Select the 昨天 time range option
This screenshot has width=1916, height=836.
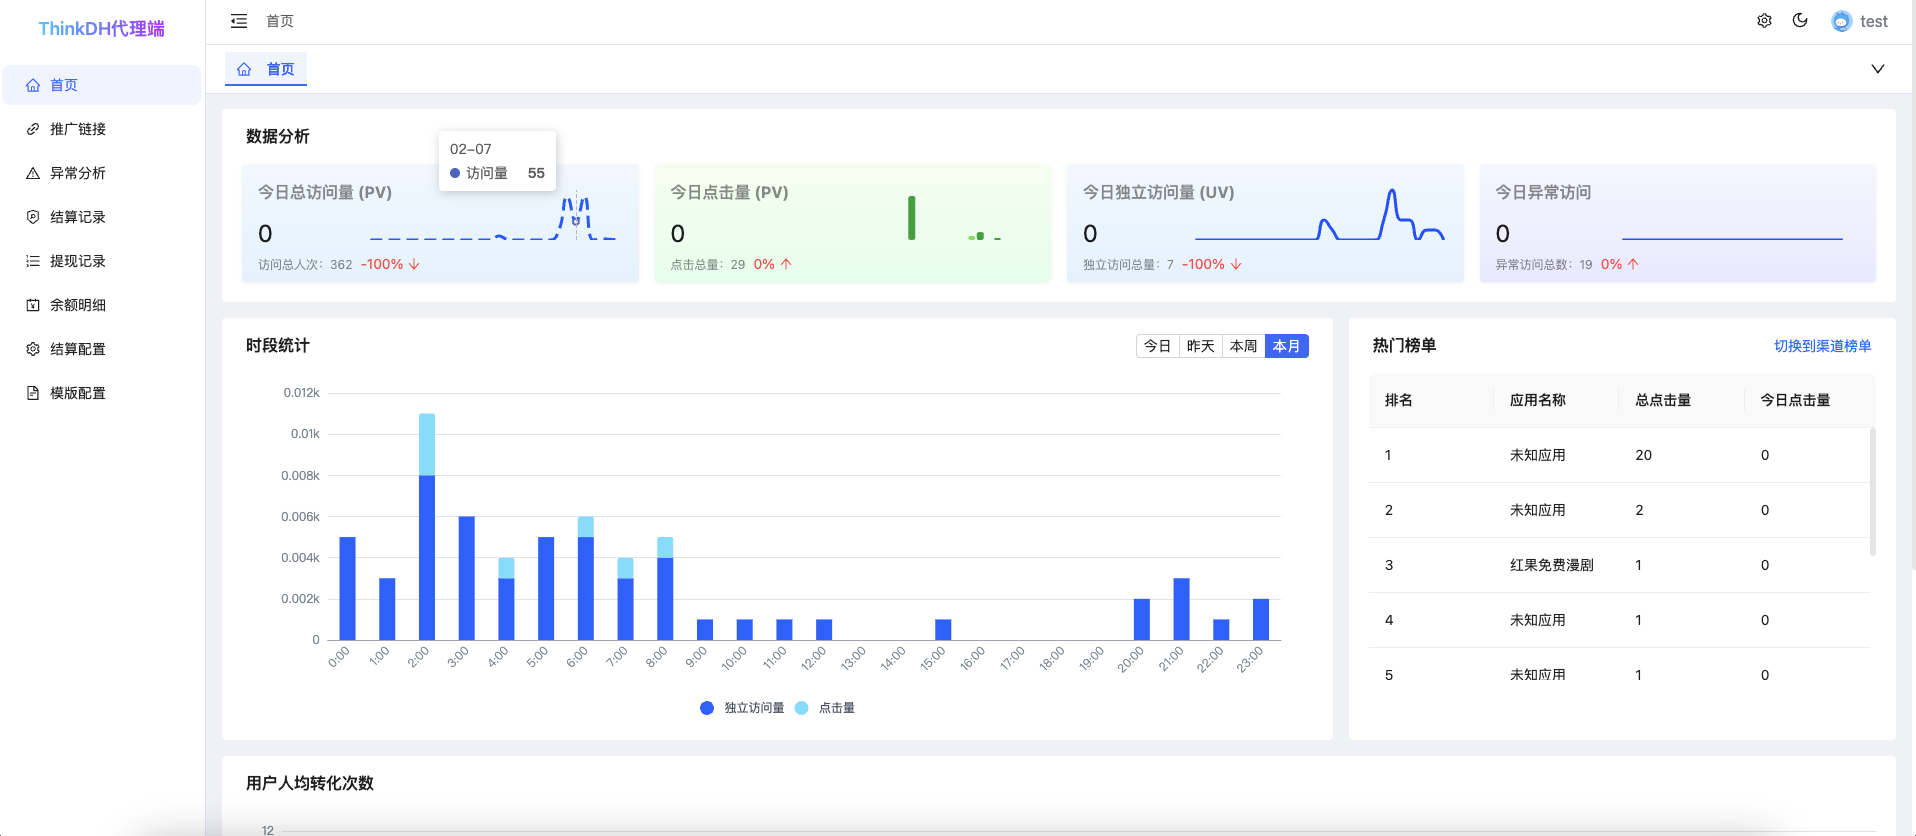pos(1200,346)
